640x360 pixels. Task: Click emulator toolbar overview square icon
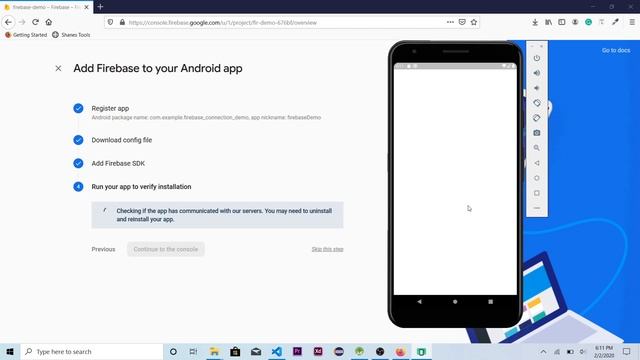point(537,193)
